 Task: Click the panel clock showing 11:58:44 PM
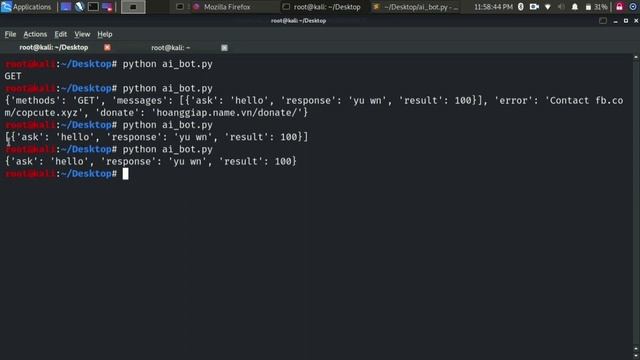tap(493, 7)
